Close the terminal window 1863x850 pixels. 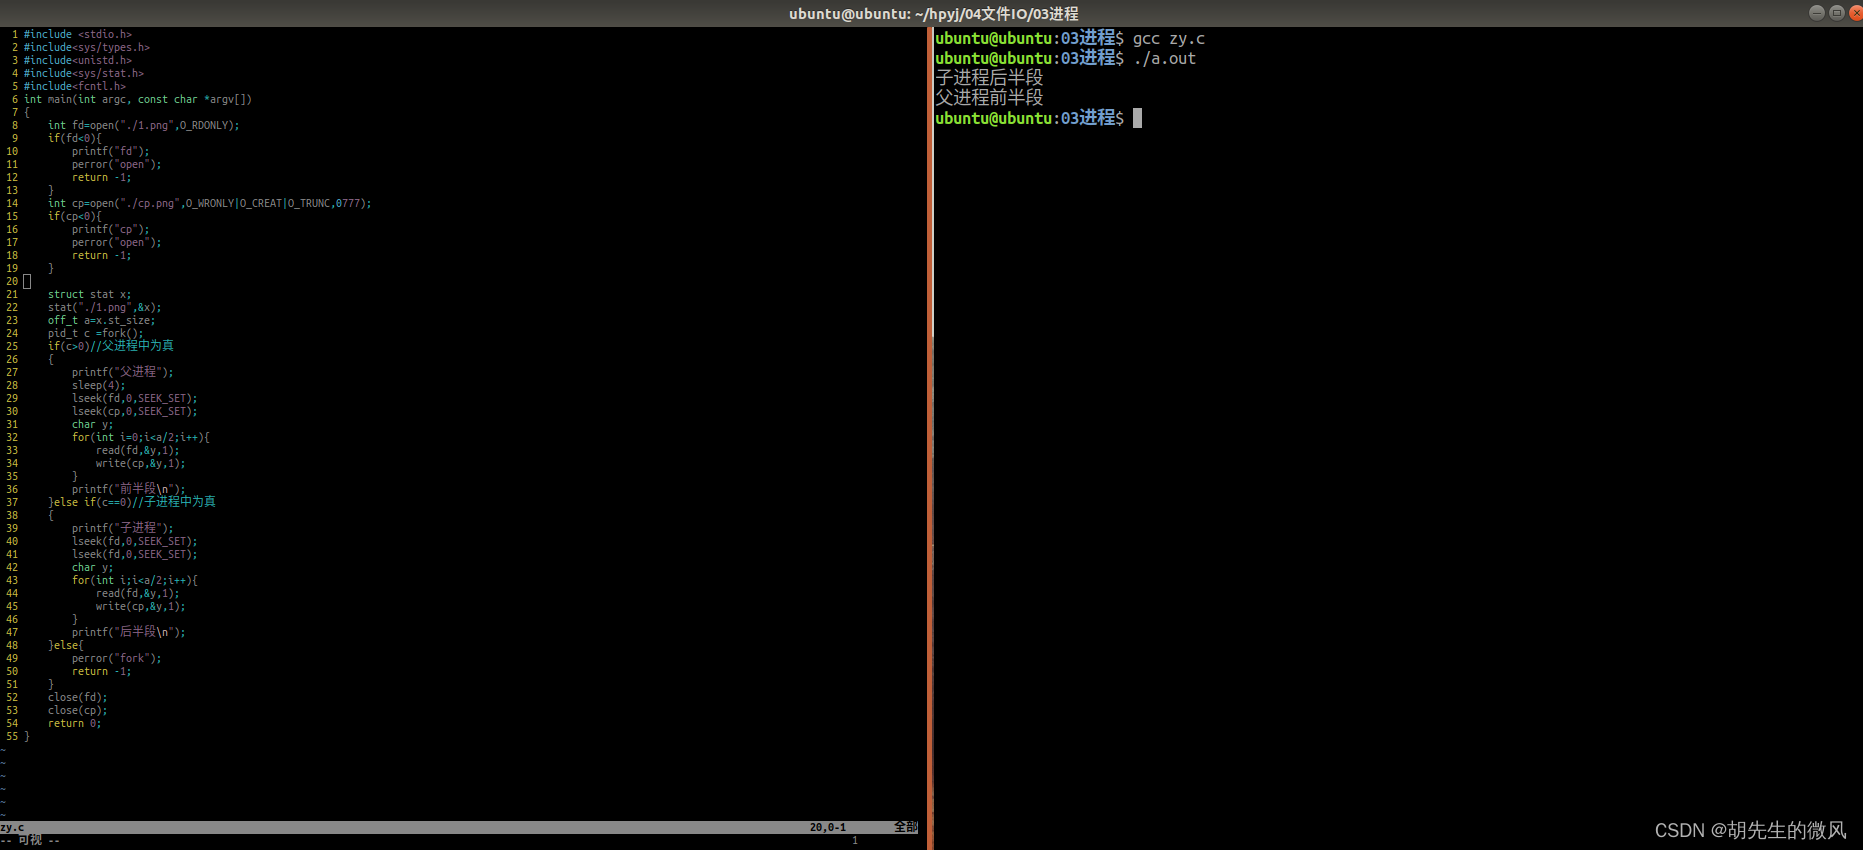1855,12
